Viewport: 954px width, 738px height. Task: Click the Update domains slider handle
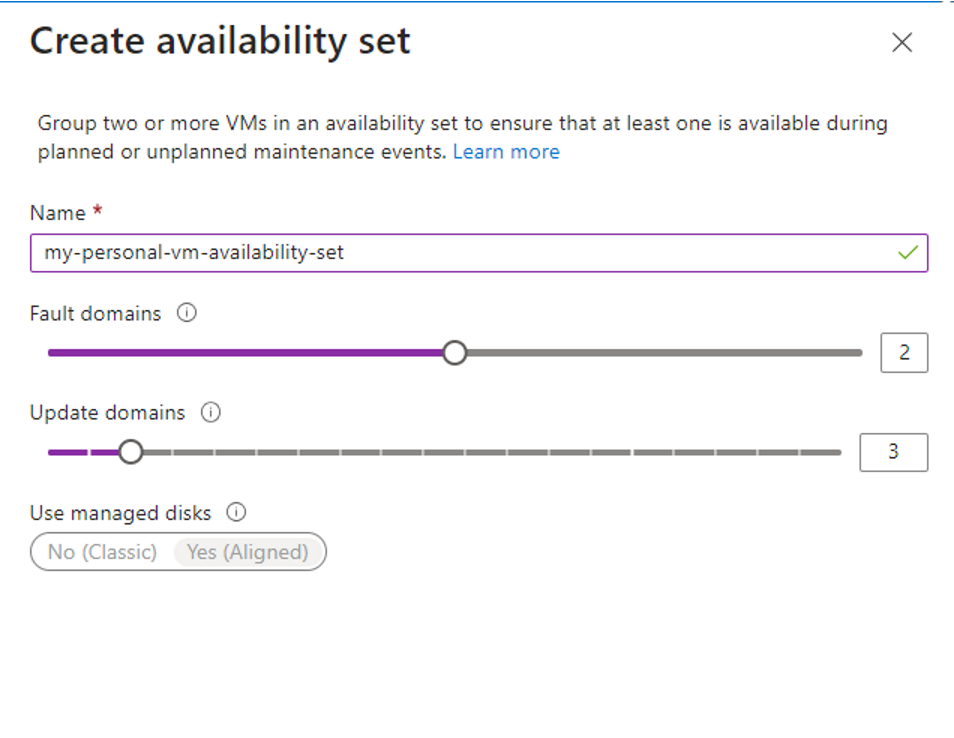pyautogui.click(x=130, y=452)
